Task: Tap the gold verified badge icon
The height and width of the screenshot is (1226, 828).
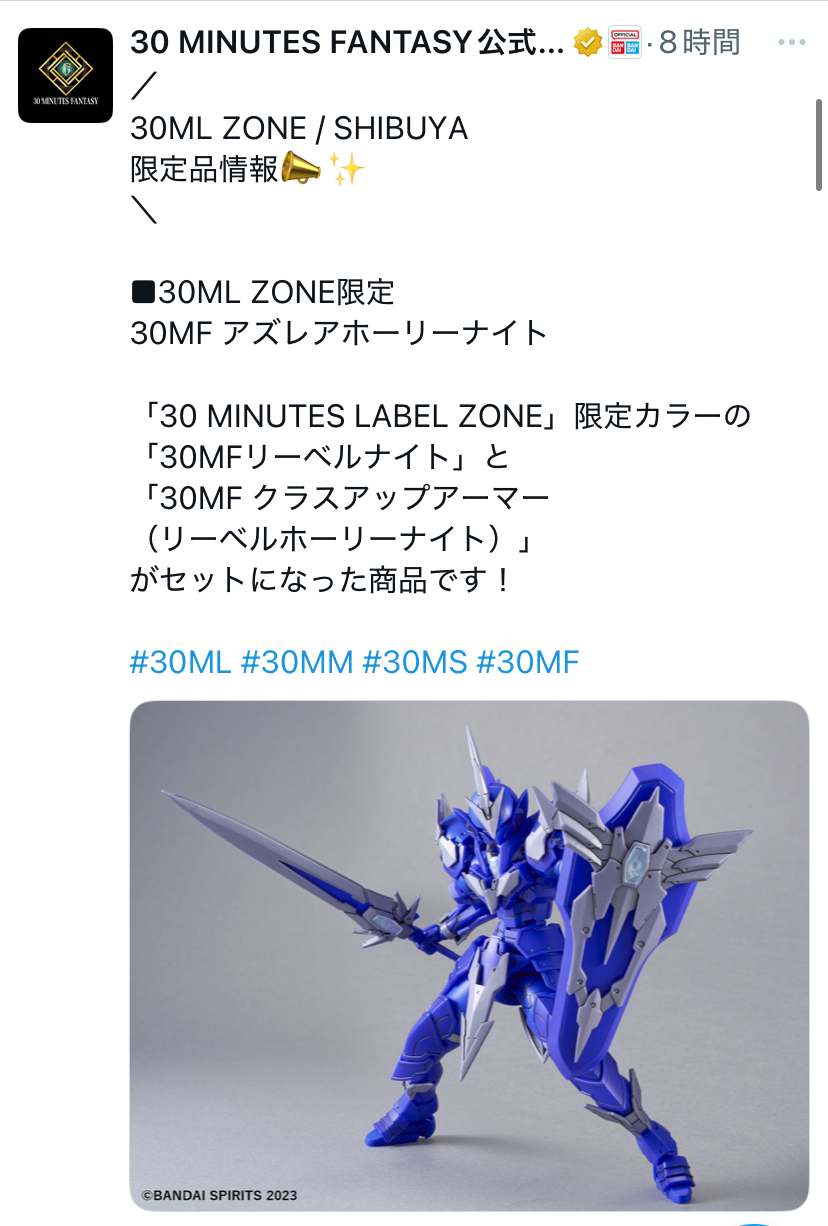Action: click(587, 42)
